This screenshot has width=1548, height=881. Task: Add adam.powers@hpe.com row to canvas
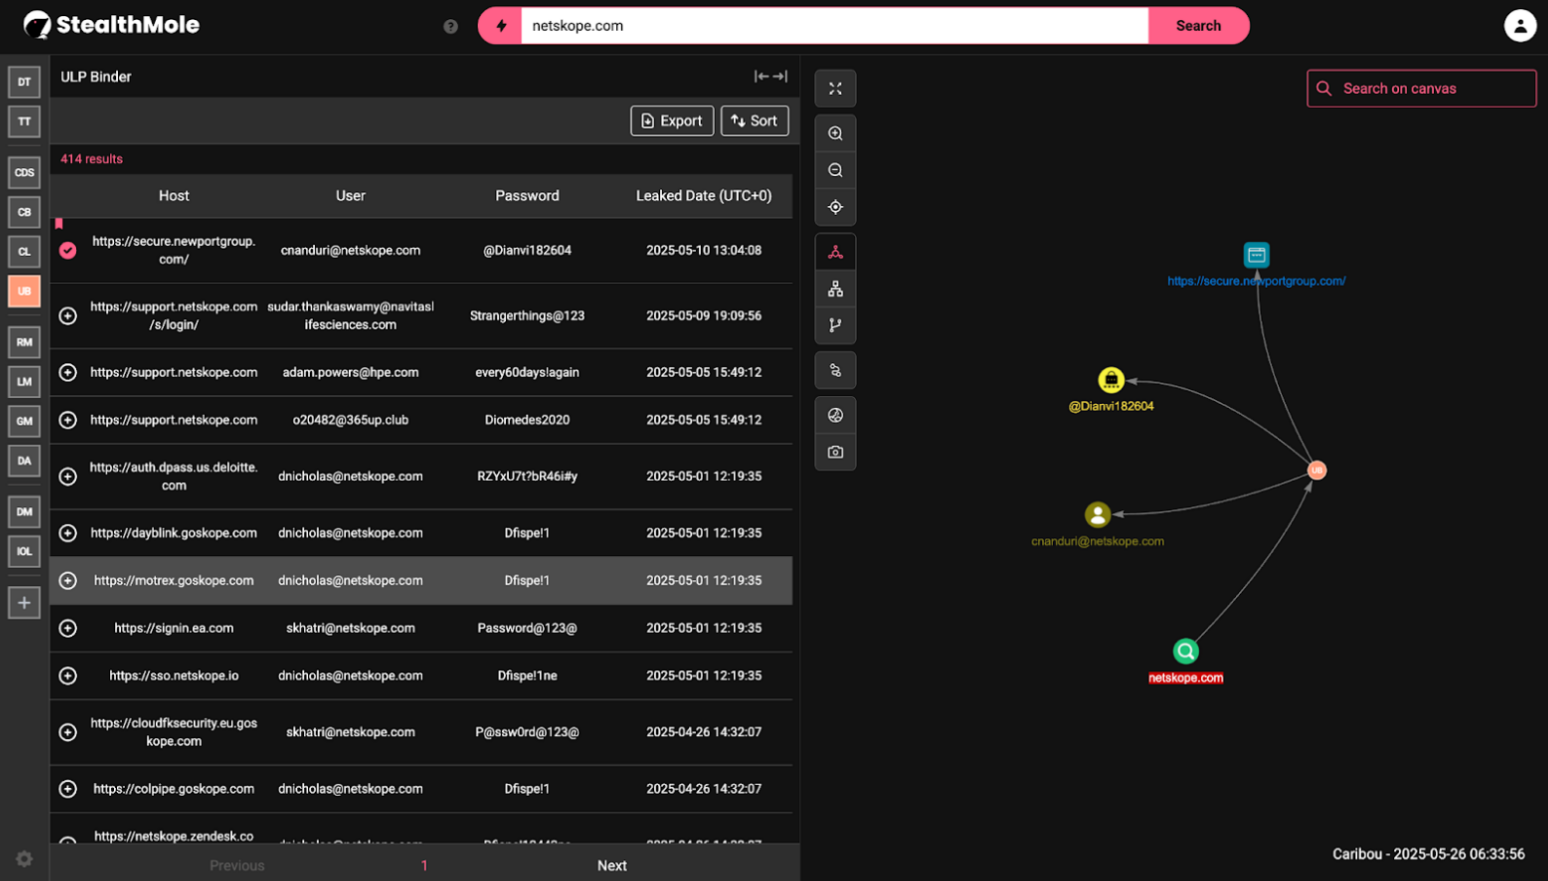coord(68,372)
